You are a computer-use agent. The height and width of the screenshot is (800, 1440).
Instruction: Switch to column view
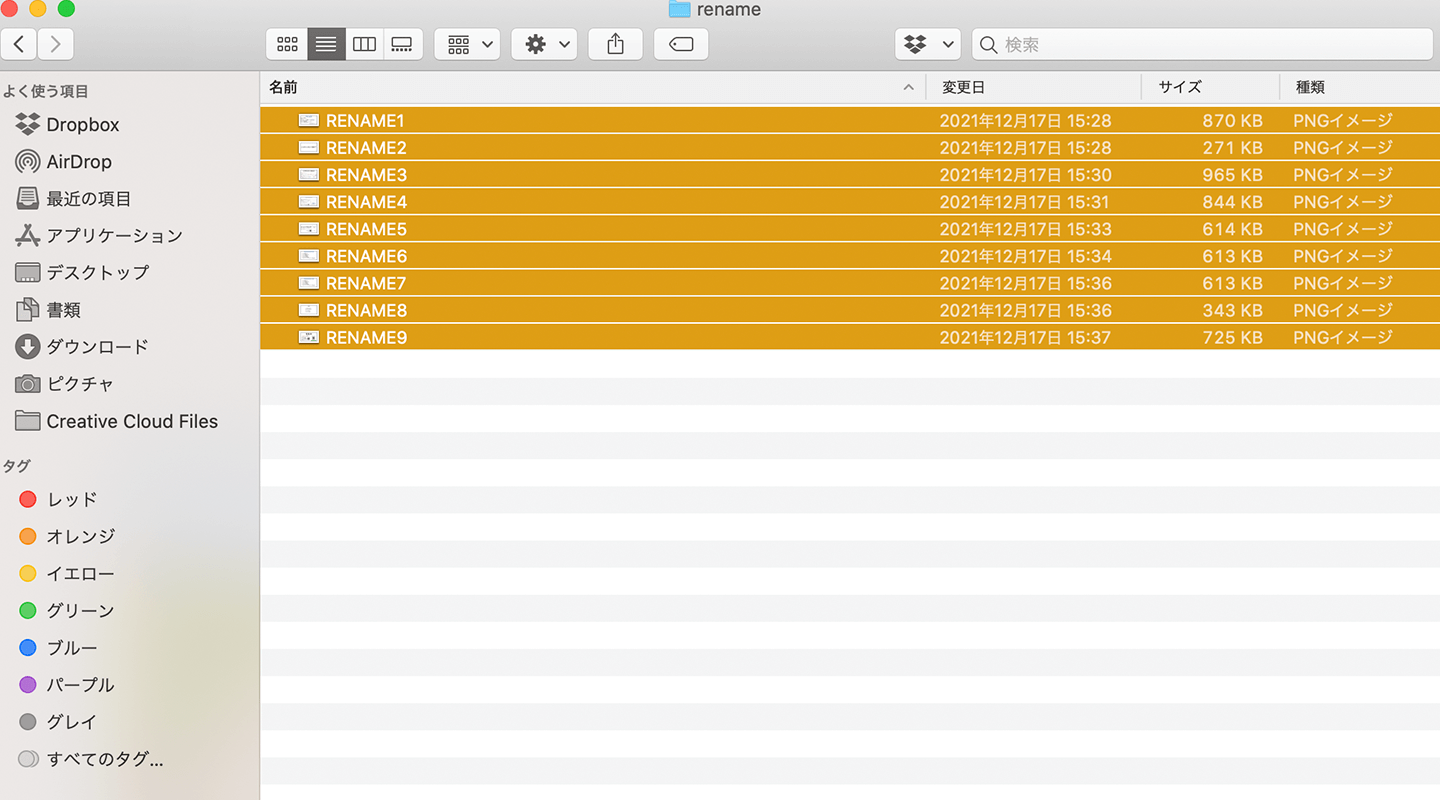tap(365, 44)
